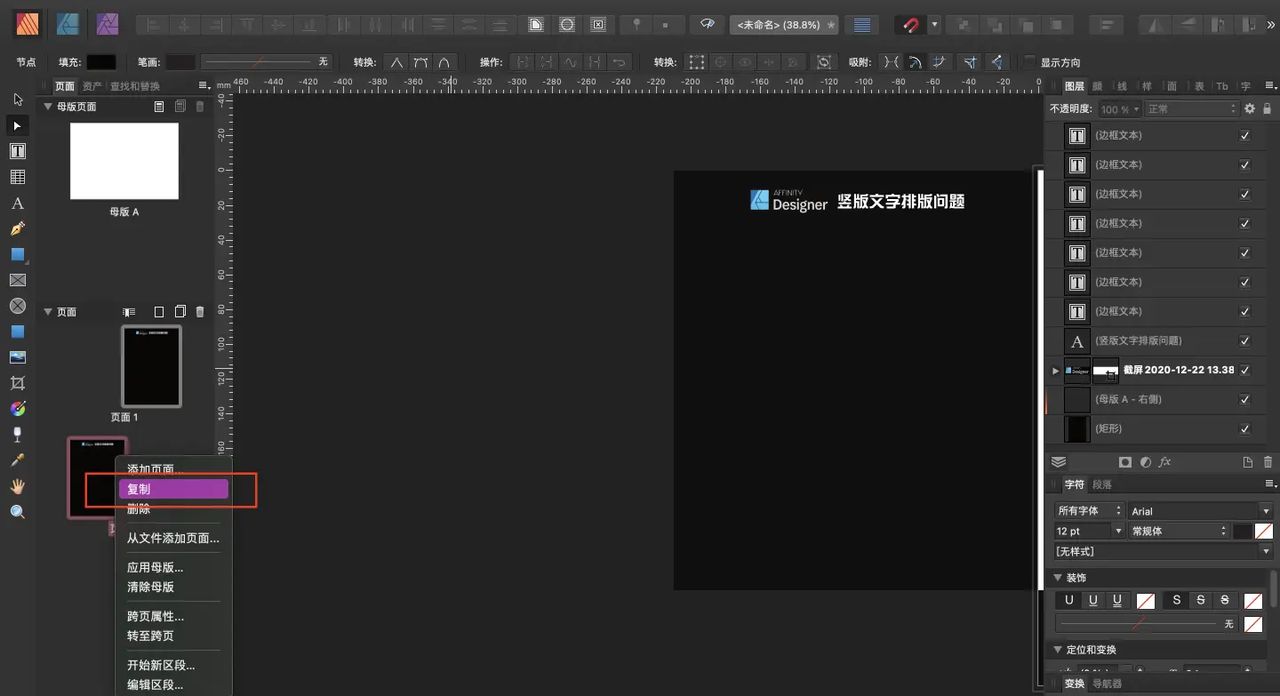Screen dimensions: 1280x696
Task: Enable the 显示方向 checkbox
Action: [x=1028, y=61]
